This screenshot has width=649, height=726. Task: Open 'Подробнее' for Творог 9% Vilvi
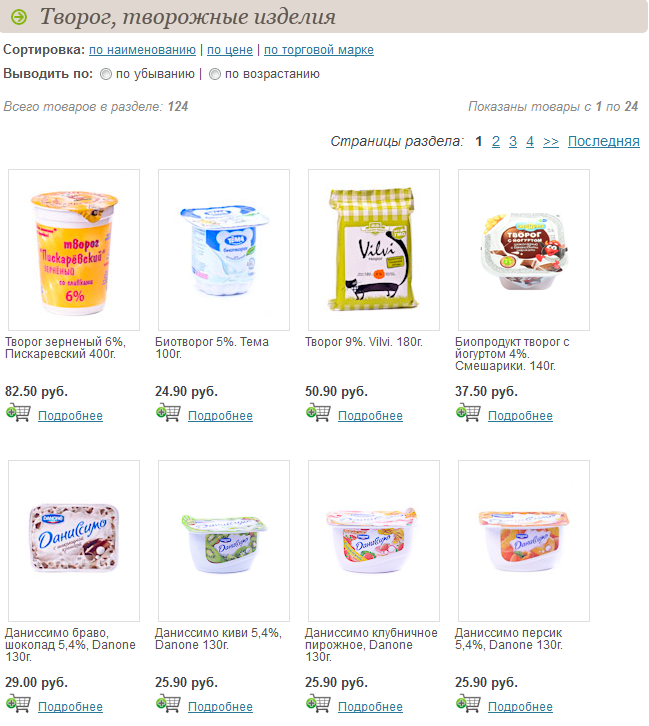[x=370, y=416]
